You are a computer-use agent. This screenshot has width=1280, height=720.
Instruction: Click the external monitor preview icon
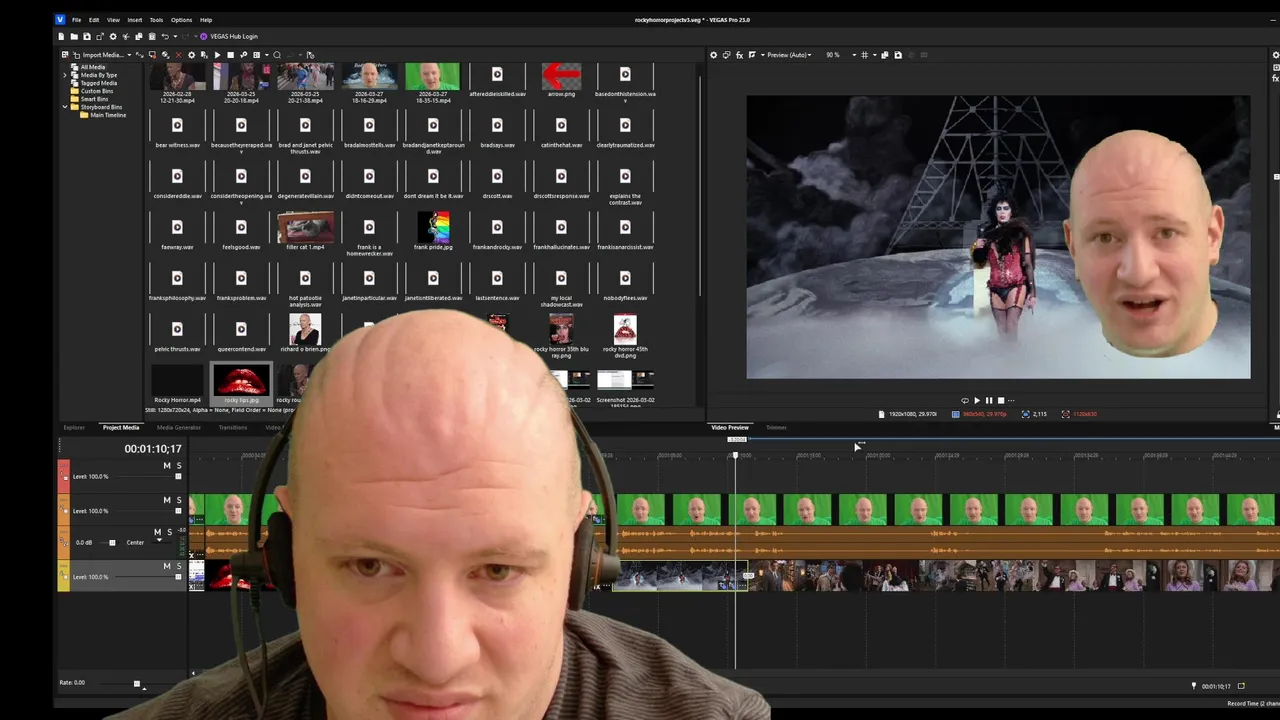point(727,55)
